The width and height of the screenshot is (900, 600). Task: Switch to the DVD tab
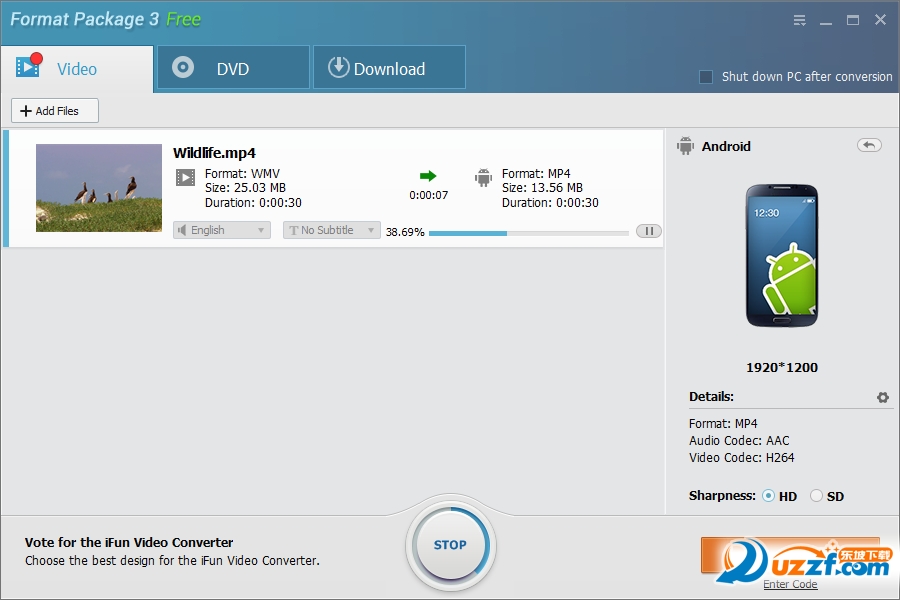232,68
